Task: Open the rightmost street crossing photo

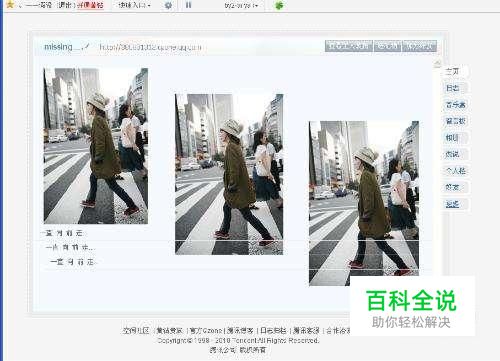Action: click(x=364, y=203)
